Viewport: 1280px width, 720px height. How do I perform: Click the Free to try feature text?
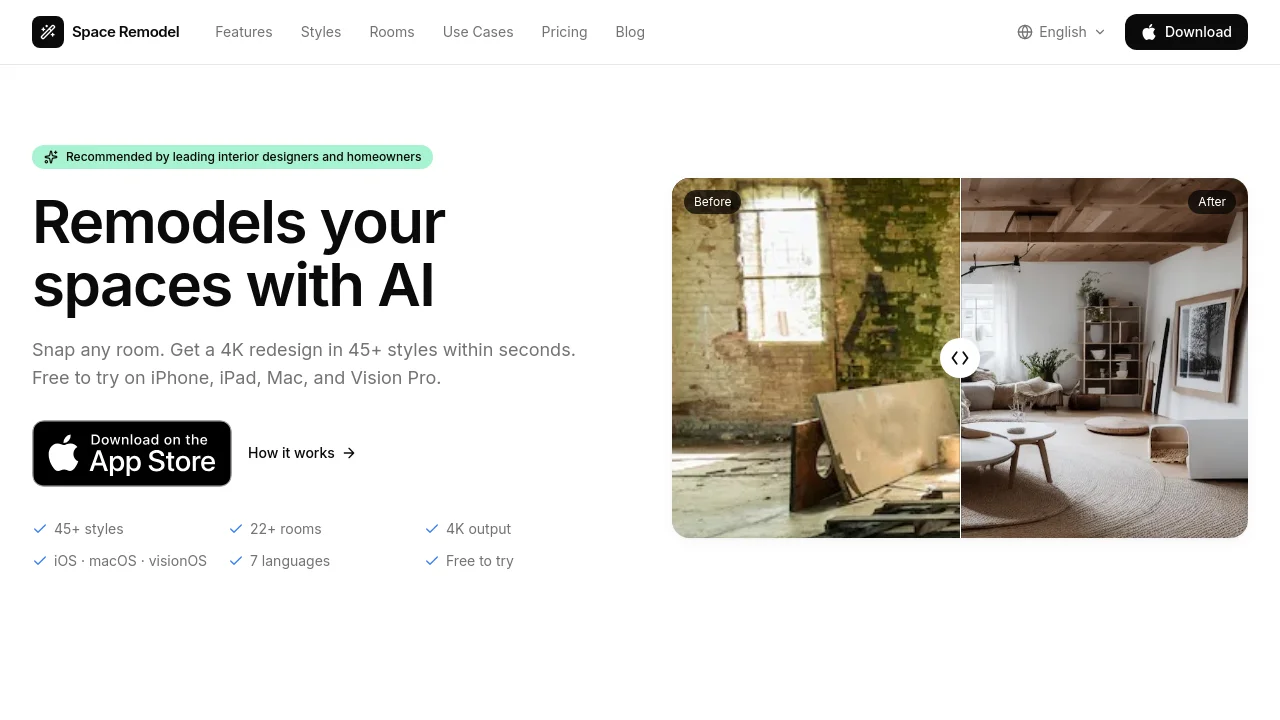point(480,561)
